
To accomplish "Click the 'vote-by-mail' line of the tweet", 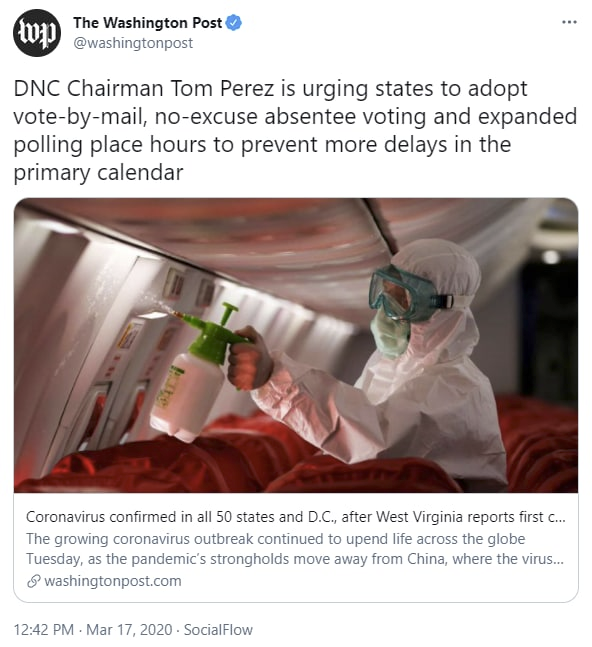I will [295, 117].
